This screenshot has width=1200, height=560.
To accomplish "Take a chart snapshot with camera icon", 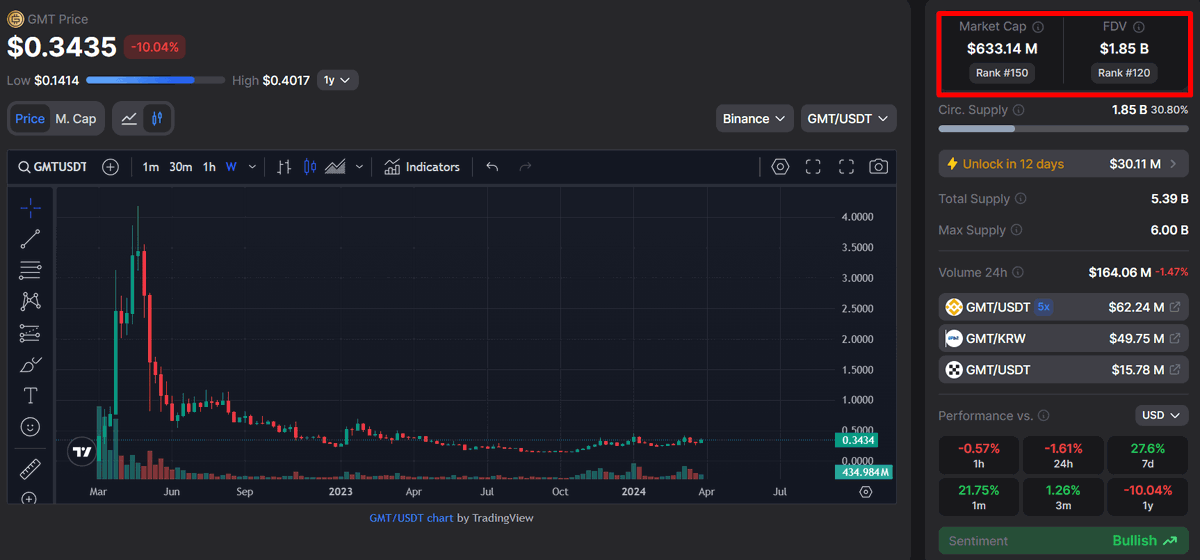I will click(878, 167).
